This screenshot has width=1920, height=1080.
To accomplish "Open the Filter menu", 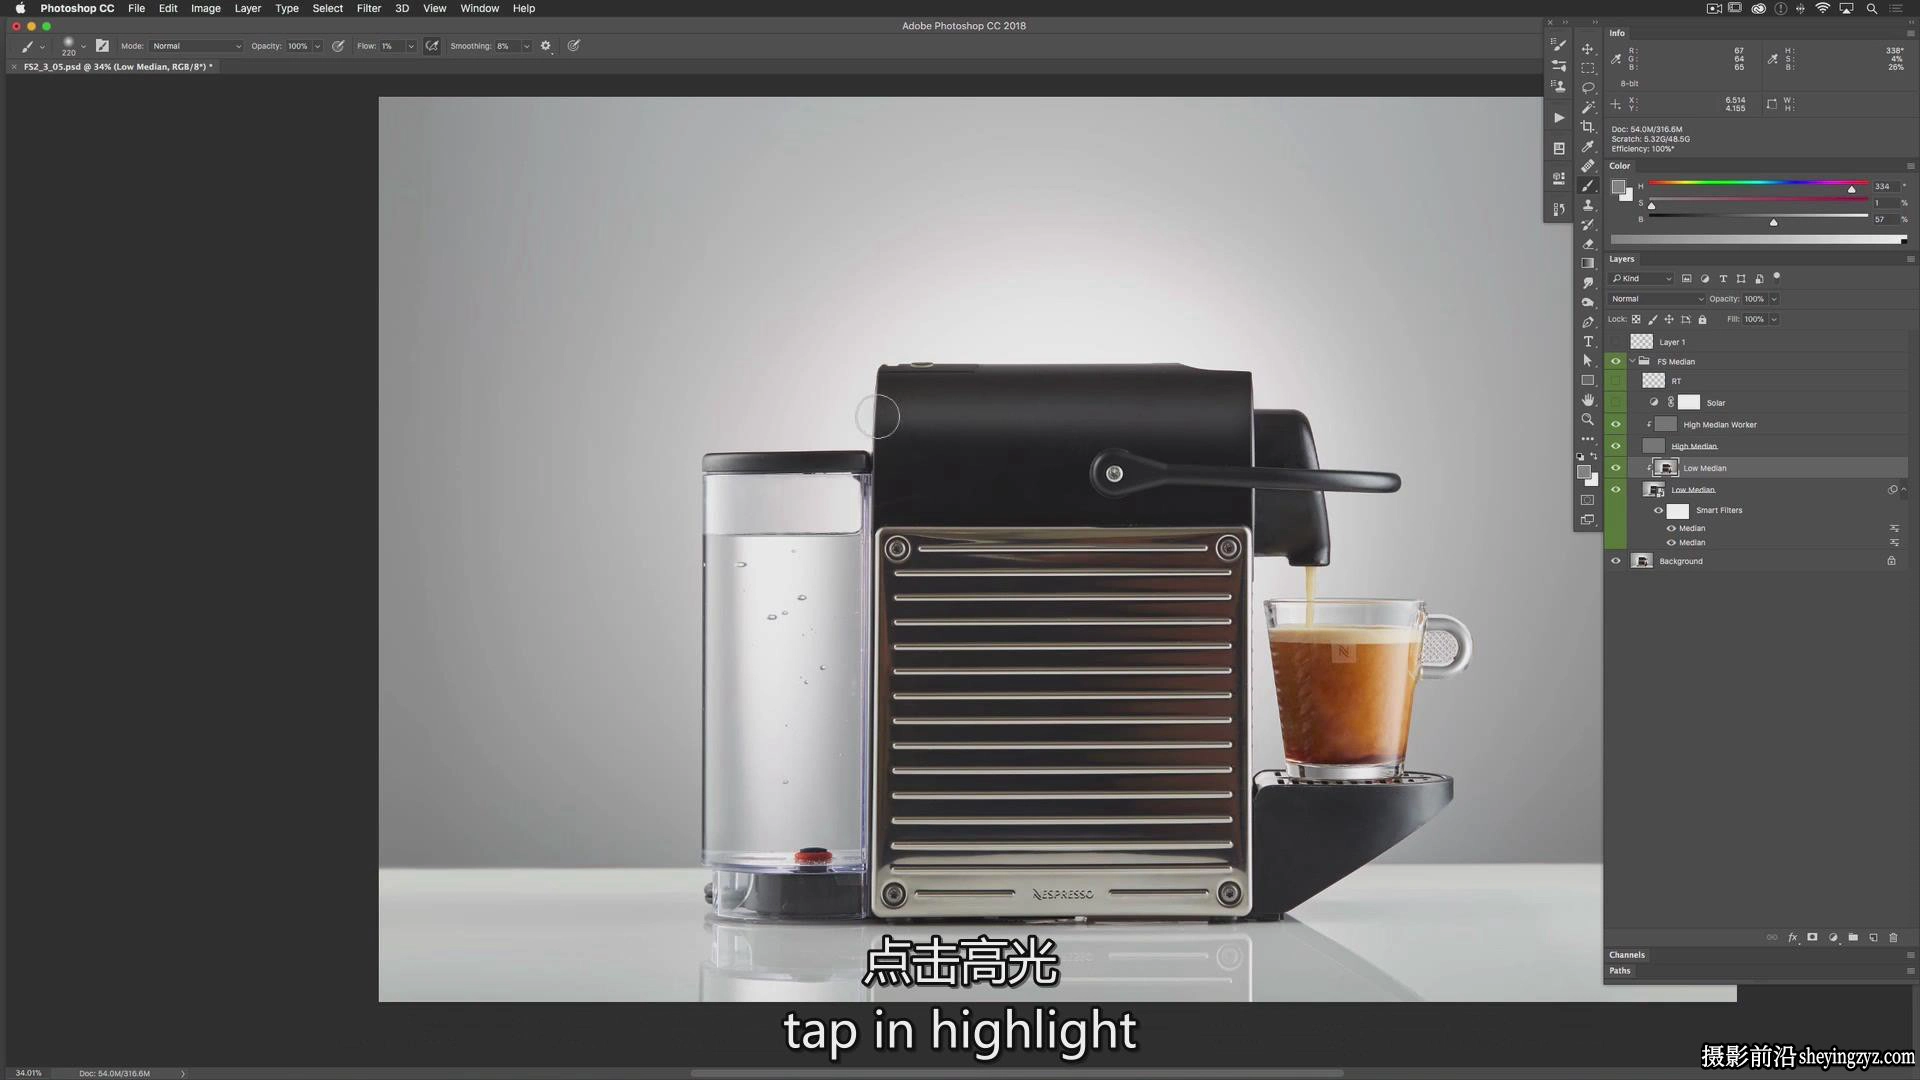I will [x=369, y=8].
